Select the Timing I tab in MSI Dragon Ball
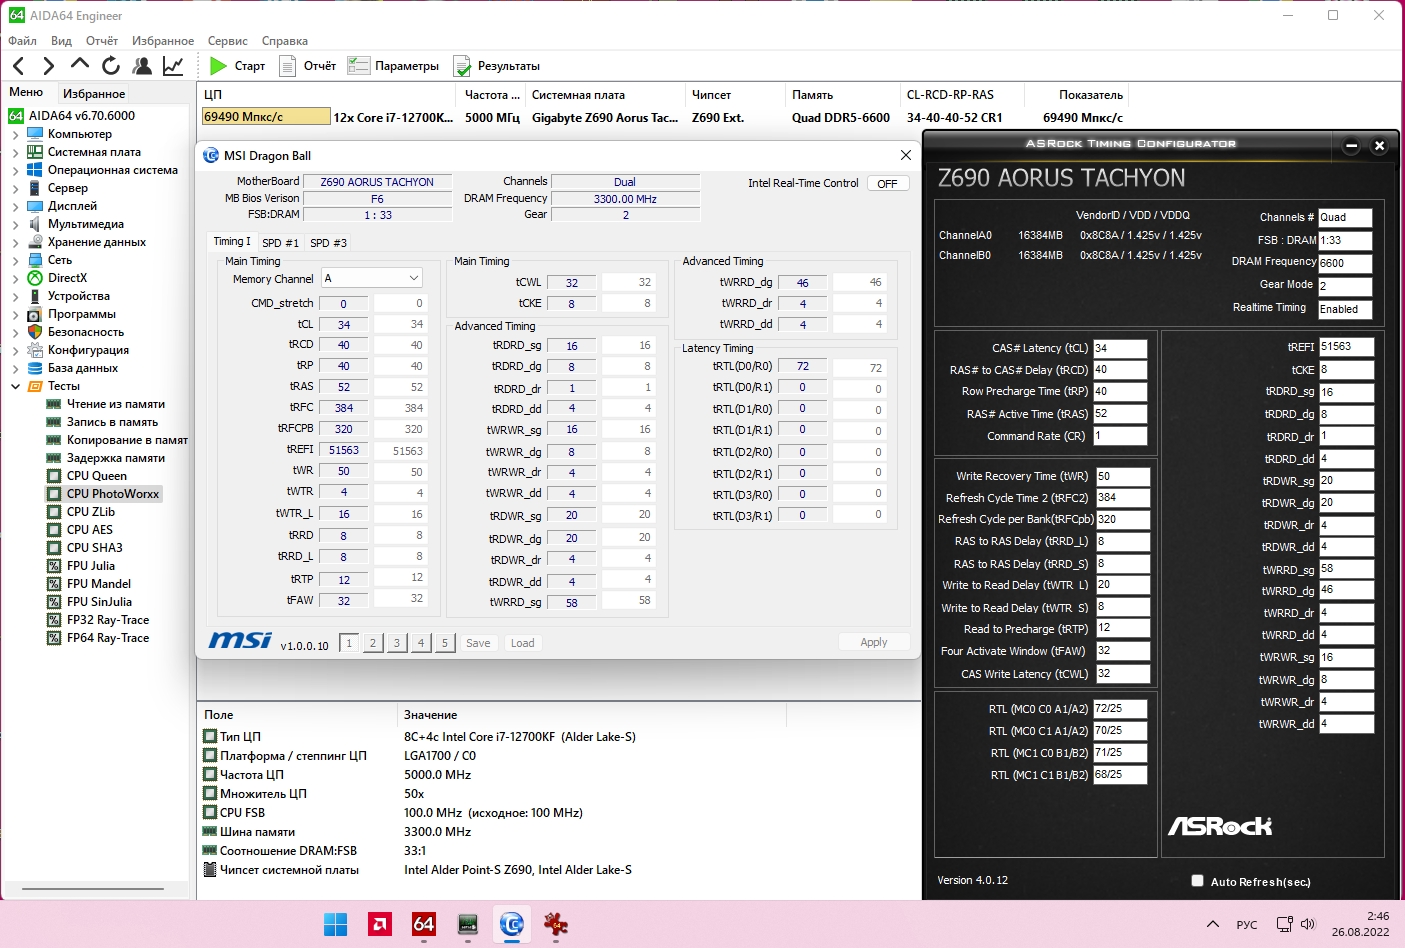The height and width of the screenshot is (948, 1405). tap(232, 242)
